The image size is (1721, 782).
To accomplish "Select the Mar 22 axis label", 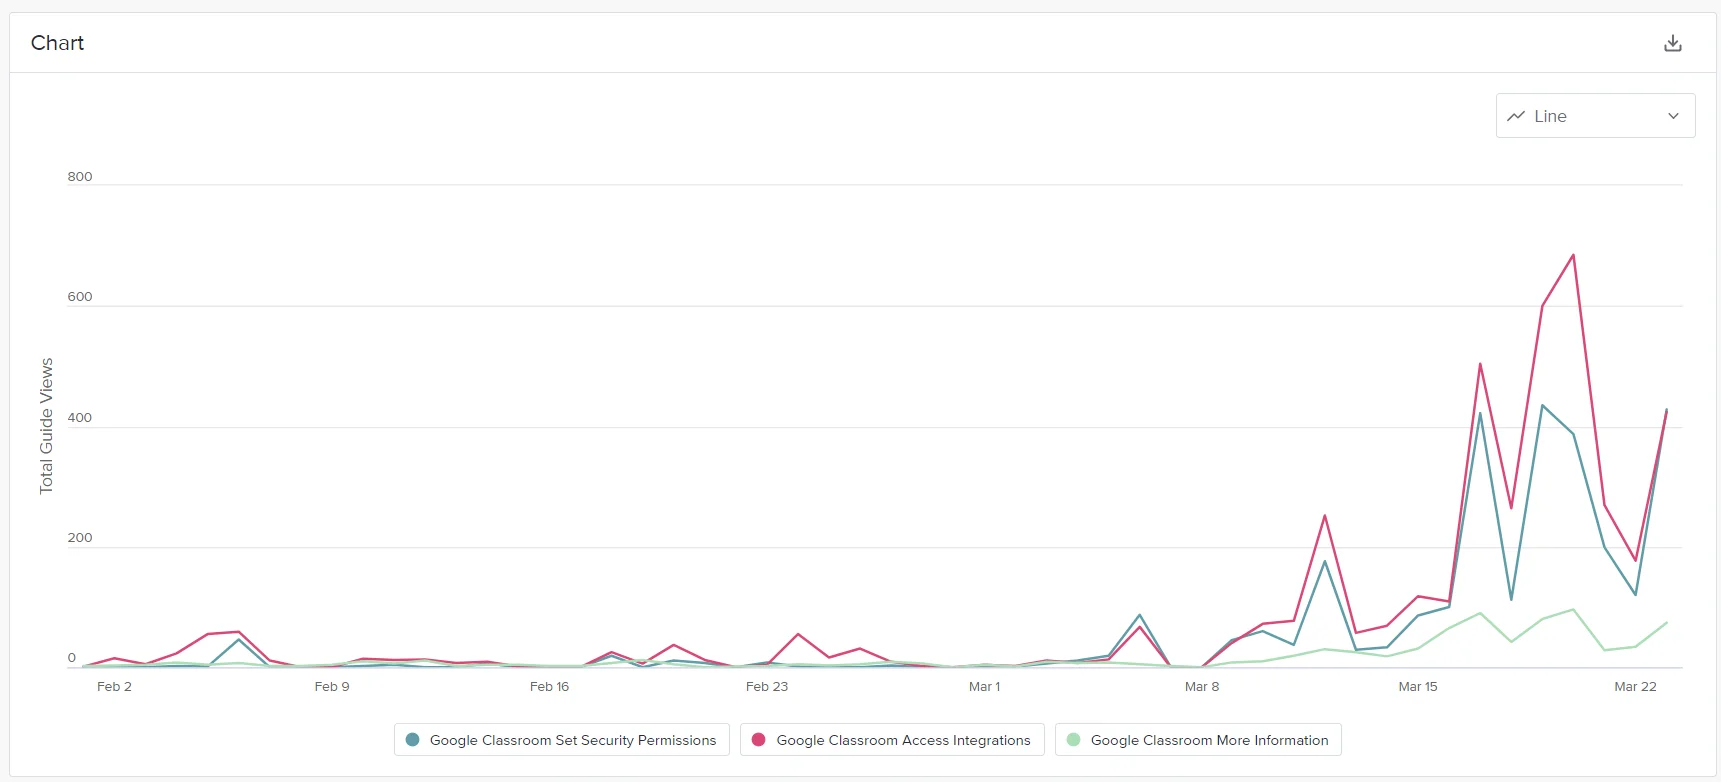I will click(1635, 686).
